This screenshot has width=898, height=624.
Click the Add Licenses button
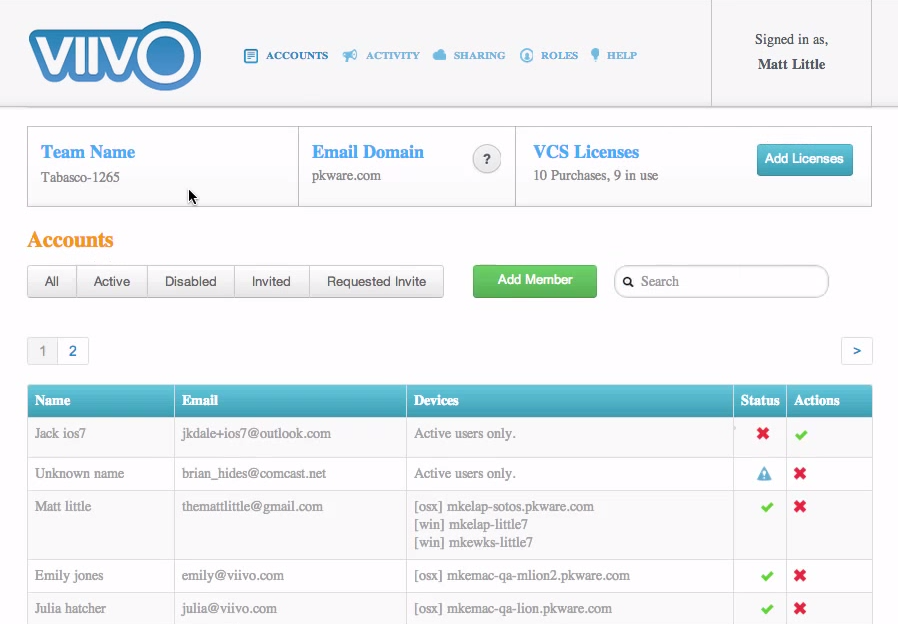tap(804, 159)
